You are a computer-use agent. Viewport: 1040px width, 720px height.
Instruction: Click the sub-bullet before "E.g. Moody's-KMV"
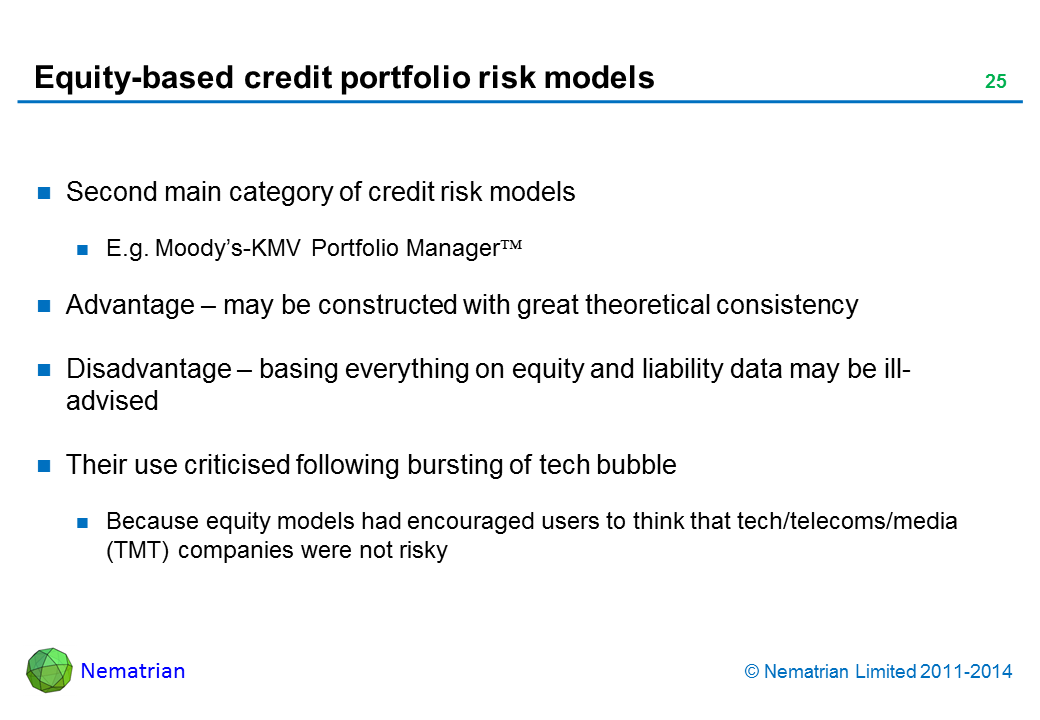[84, 250]
